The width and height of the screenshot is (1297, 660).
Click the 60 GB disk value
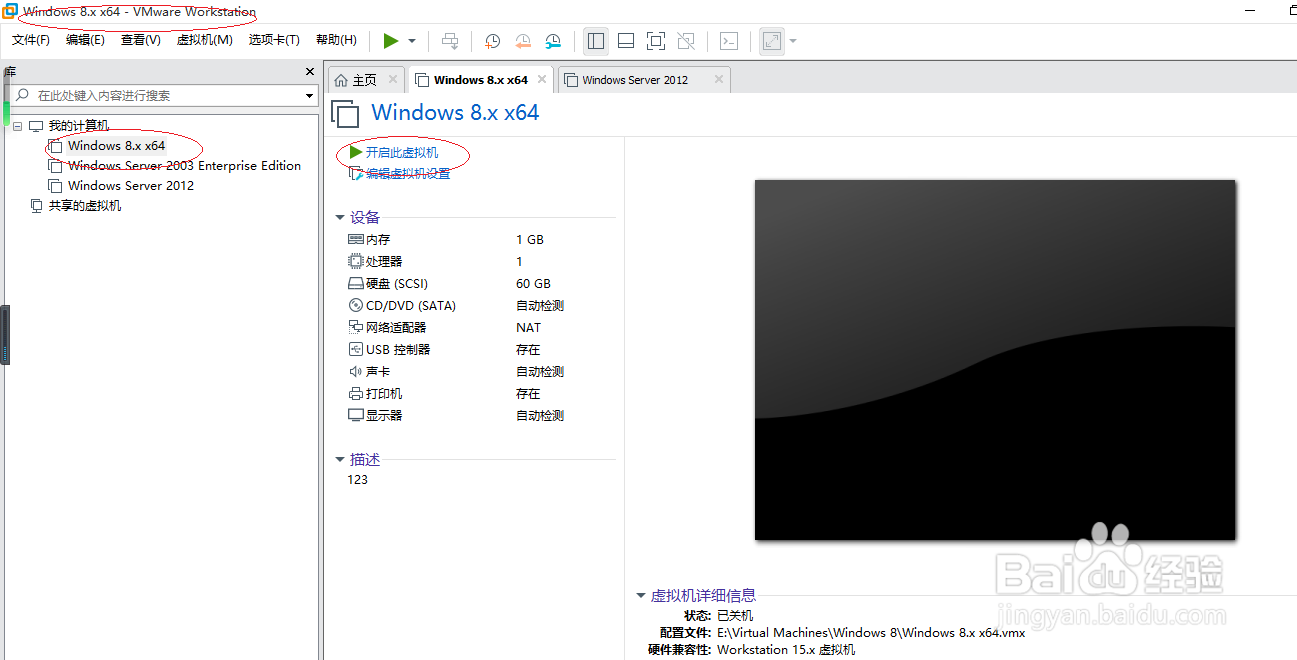click(533, 284)
